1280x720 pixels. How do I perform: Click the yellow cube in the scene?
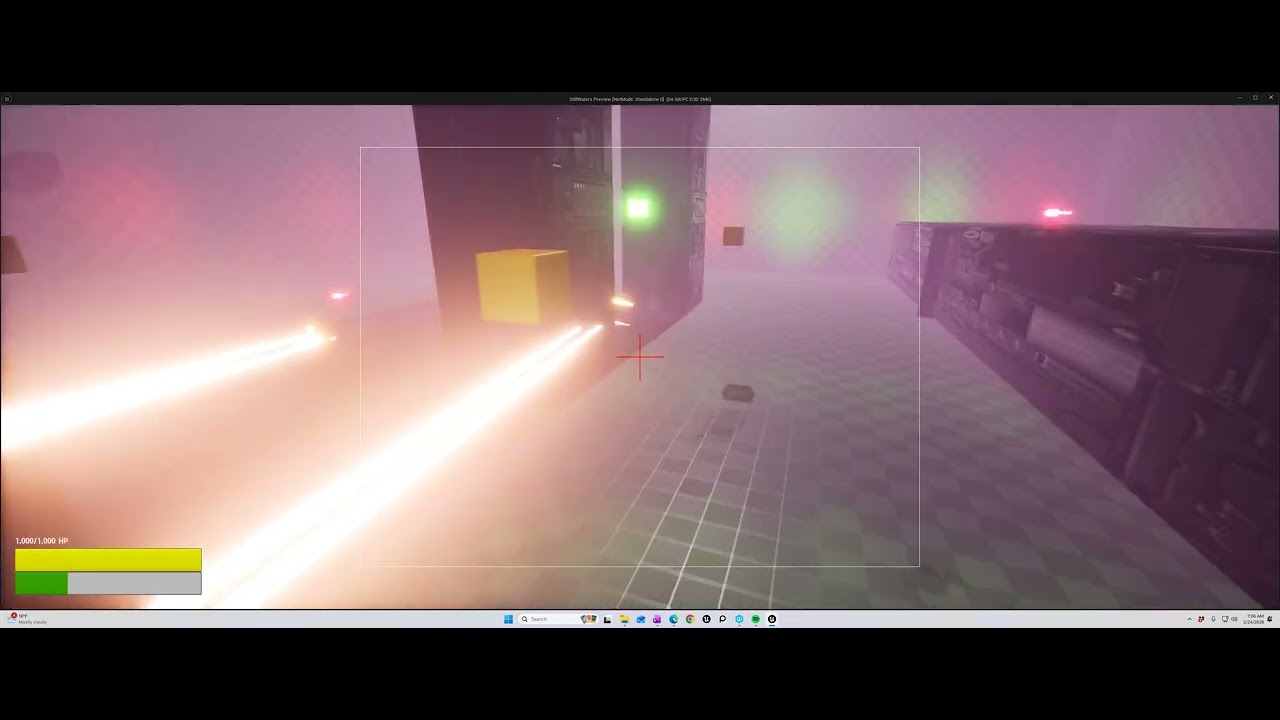(523, 286)
